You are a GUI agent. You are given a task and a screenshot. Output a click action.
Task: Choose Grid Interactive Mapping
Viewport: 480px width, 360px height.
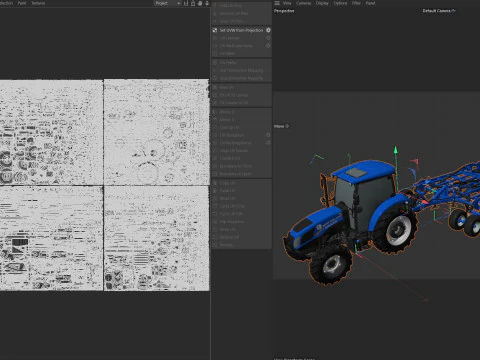coord(241,78)
